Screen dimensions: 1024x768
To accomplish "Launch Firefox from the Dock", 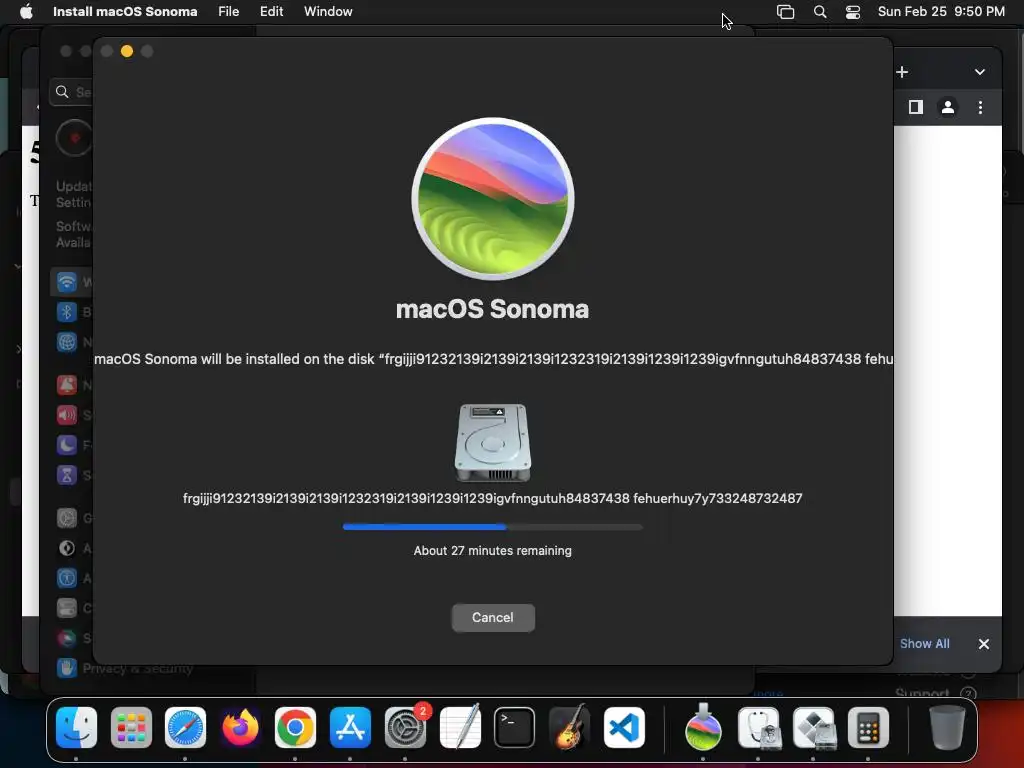I will coord(240,728).
